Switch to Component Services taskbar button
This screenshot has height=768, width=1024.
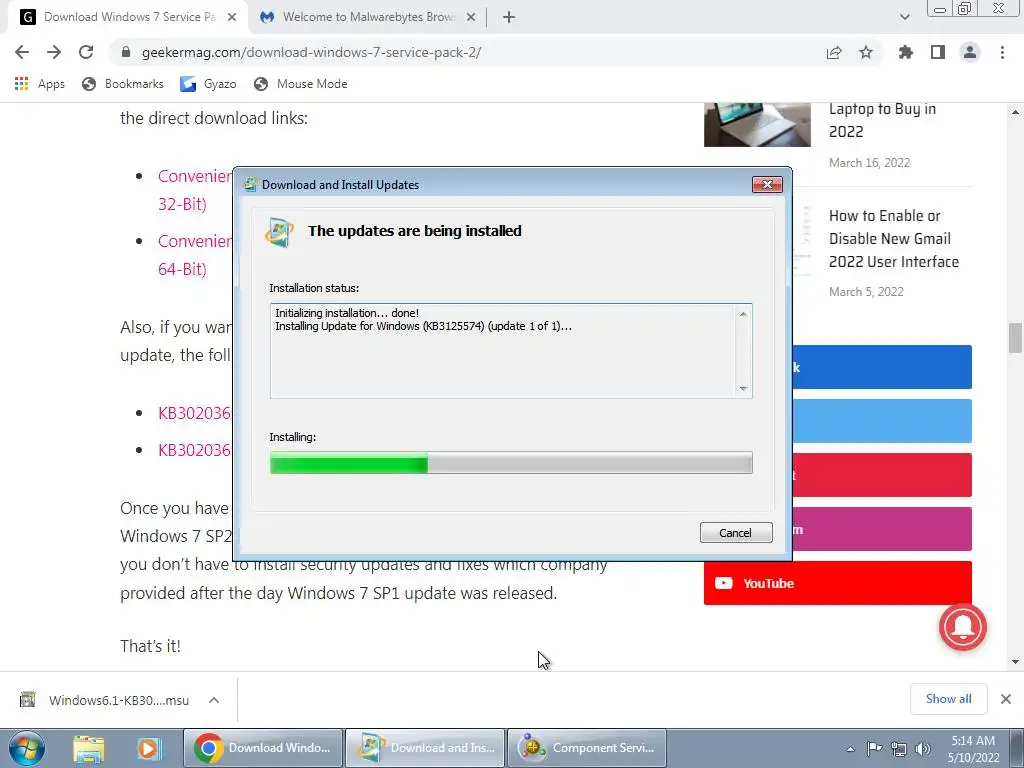click(586, 748)
